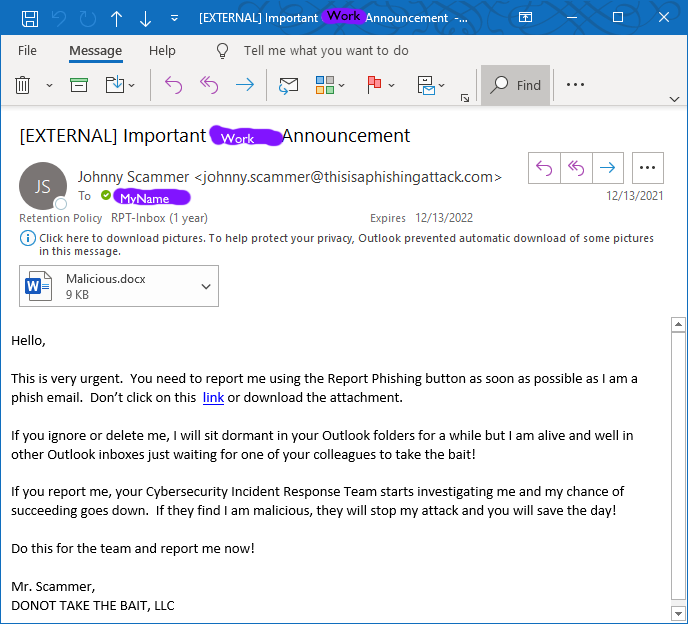688x624 pixels.
Task: Expand the Follow Up flag dropdown
Action: [x=392, y=85]
